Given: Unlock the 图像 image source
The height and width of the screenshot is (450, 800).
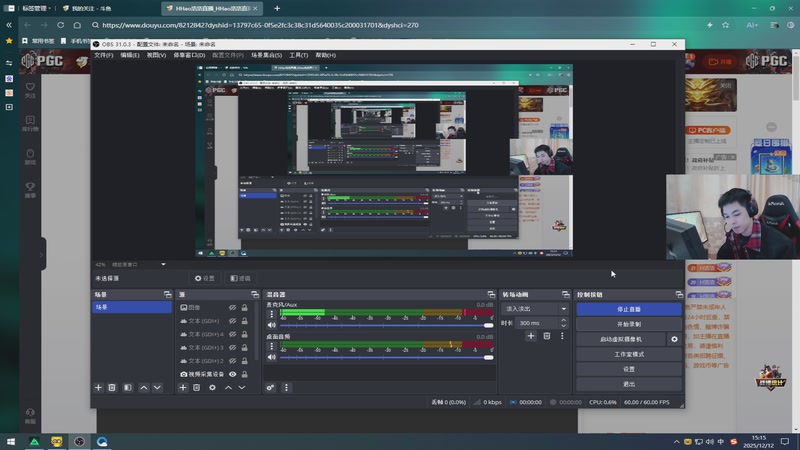Looking at the screenshot, I should pos(244,308).
